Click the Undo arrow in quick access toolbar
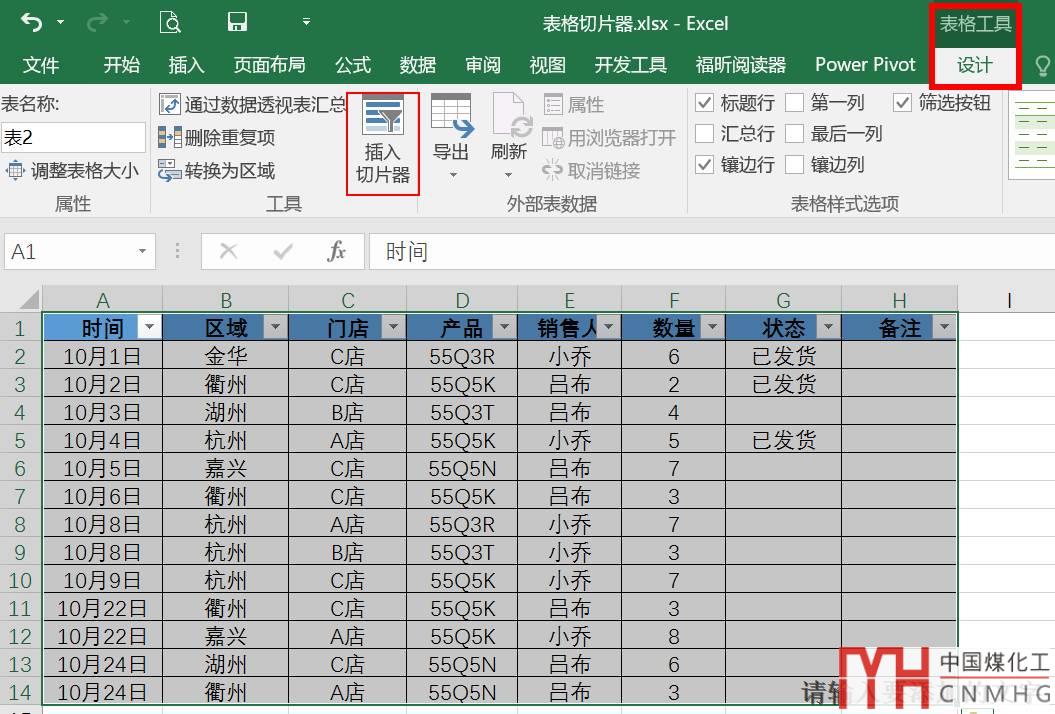 (32, 22)
